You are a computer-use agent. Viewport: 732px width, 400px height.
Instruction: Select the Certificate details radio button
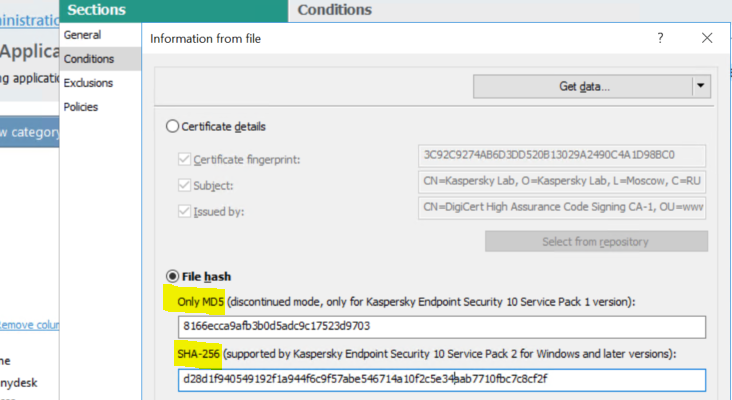tap(173, 127)
